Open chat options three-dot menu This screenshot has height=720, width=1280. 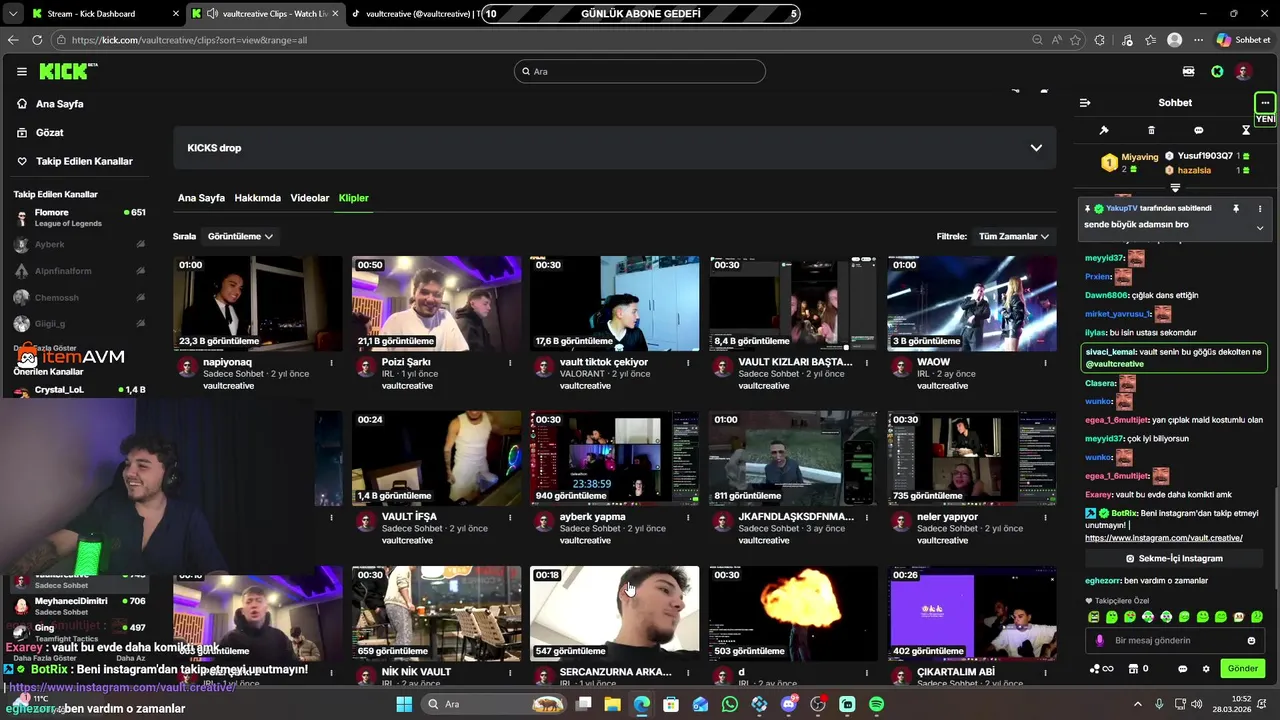[1265, 102]
